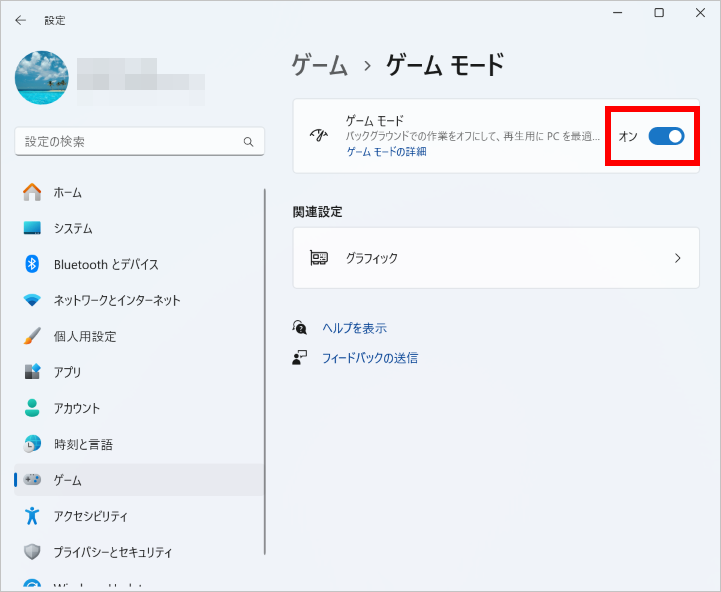Click the feedback person icon
Viewport: 721px width, 592px height.
299,357
